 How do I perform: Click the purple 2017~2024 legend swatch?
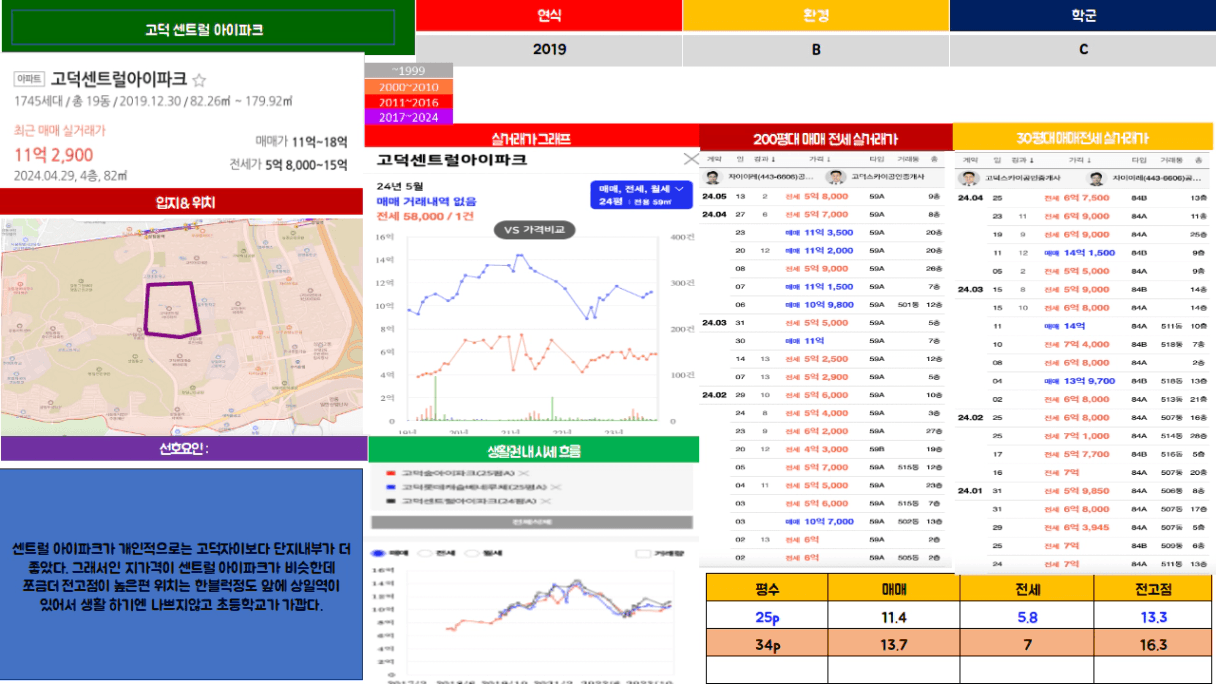click(408, 117)
